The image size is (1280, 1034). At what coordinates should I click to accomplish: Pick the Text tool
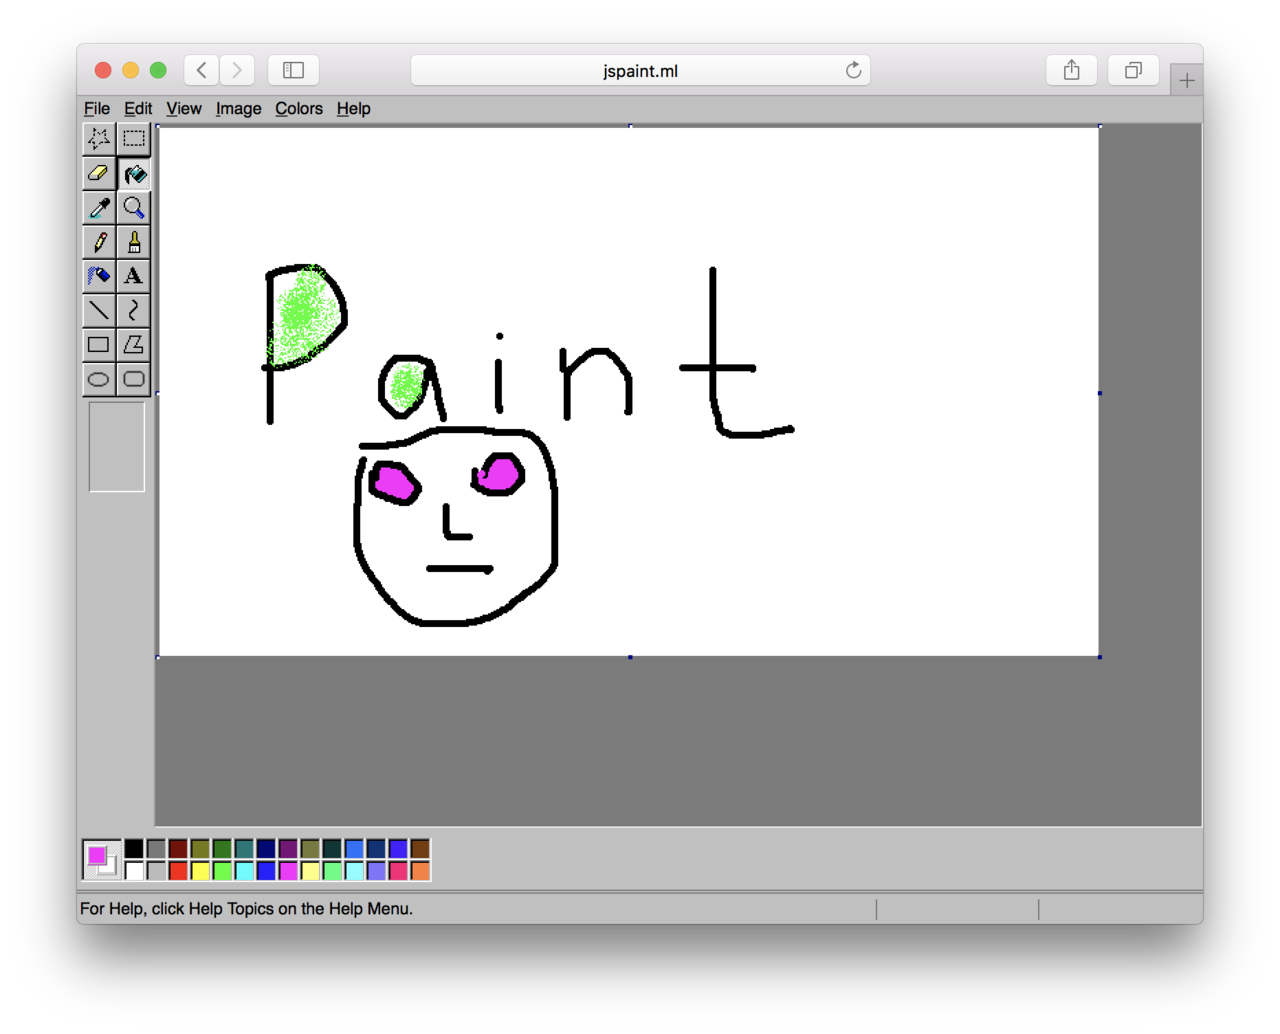tap(134, 276)
